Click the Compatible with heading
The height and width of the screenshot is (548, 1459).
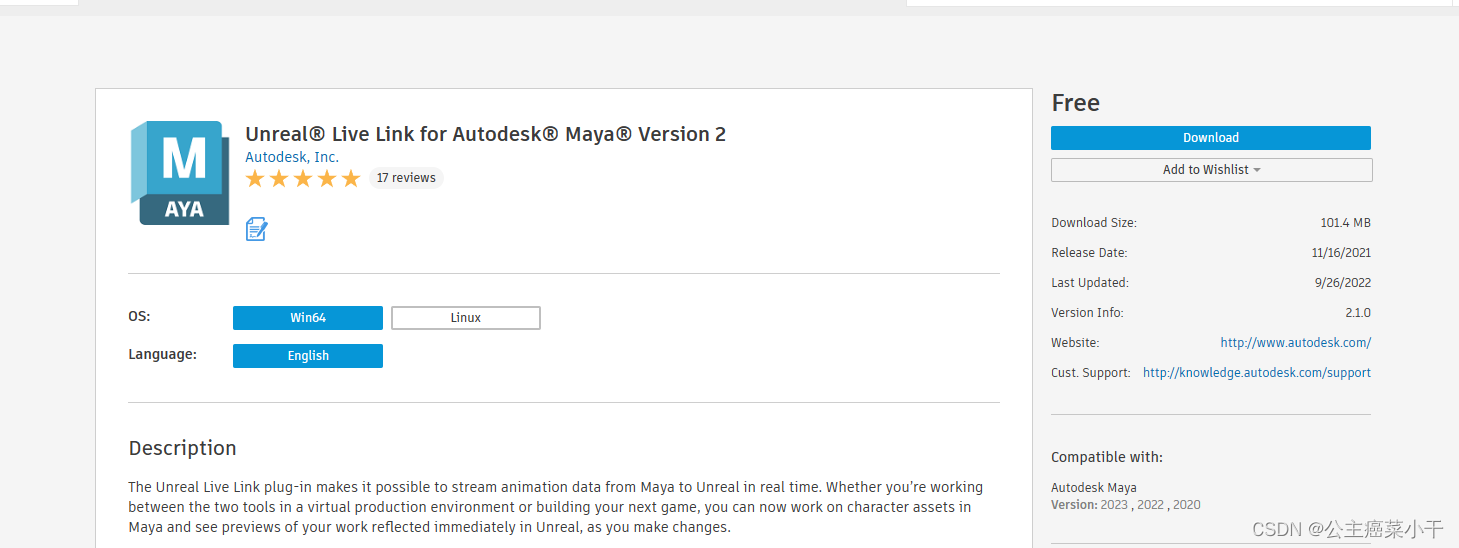[x=1107, y=457]
